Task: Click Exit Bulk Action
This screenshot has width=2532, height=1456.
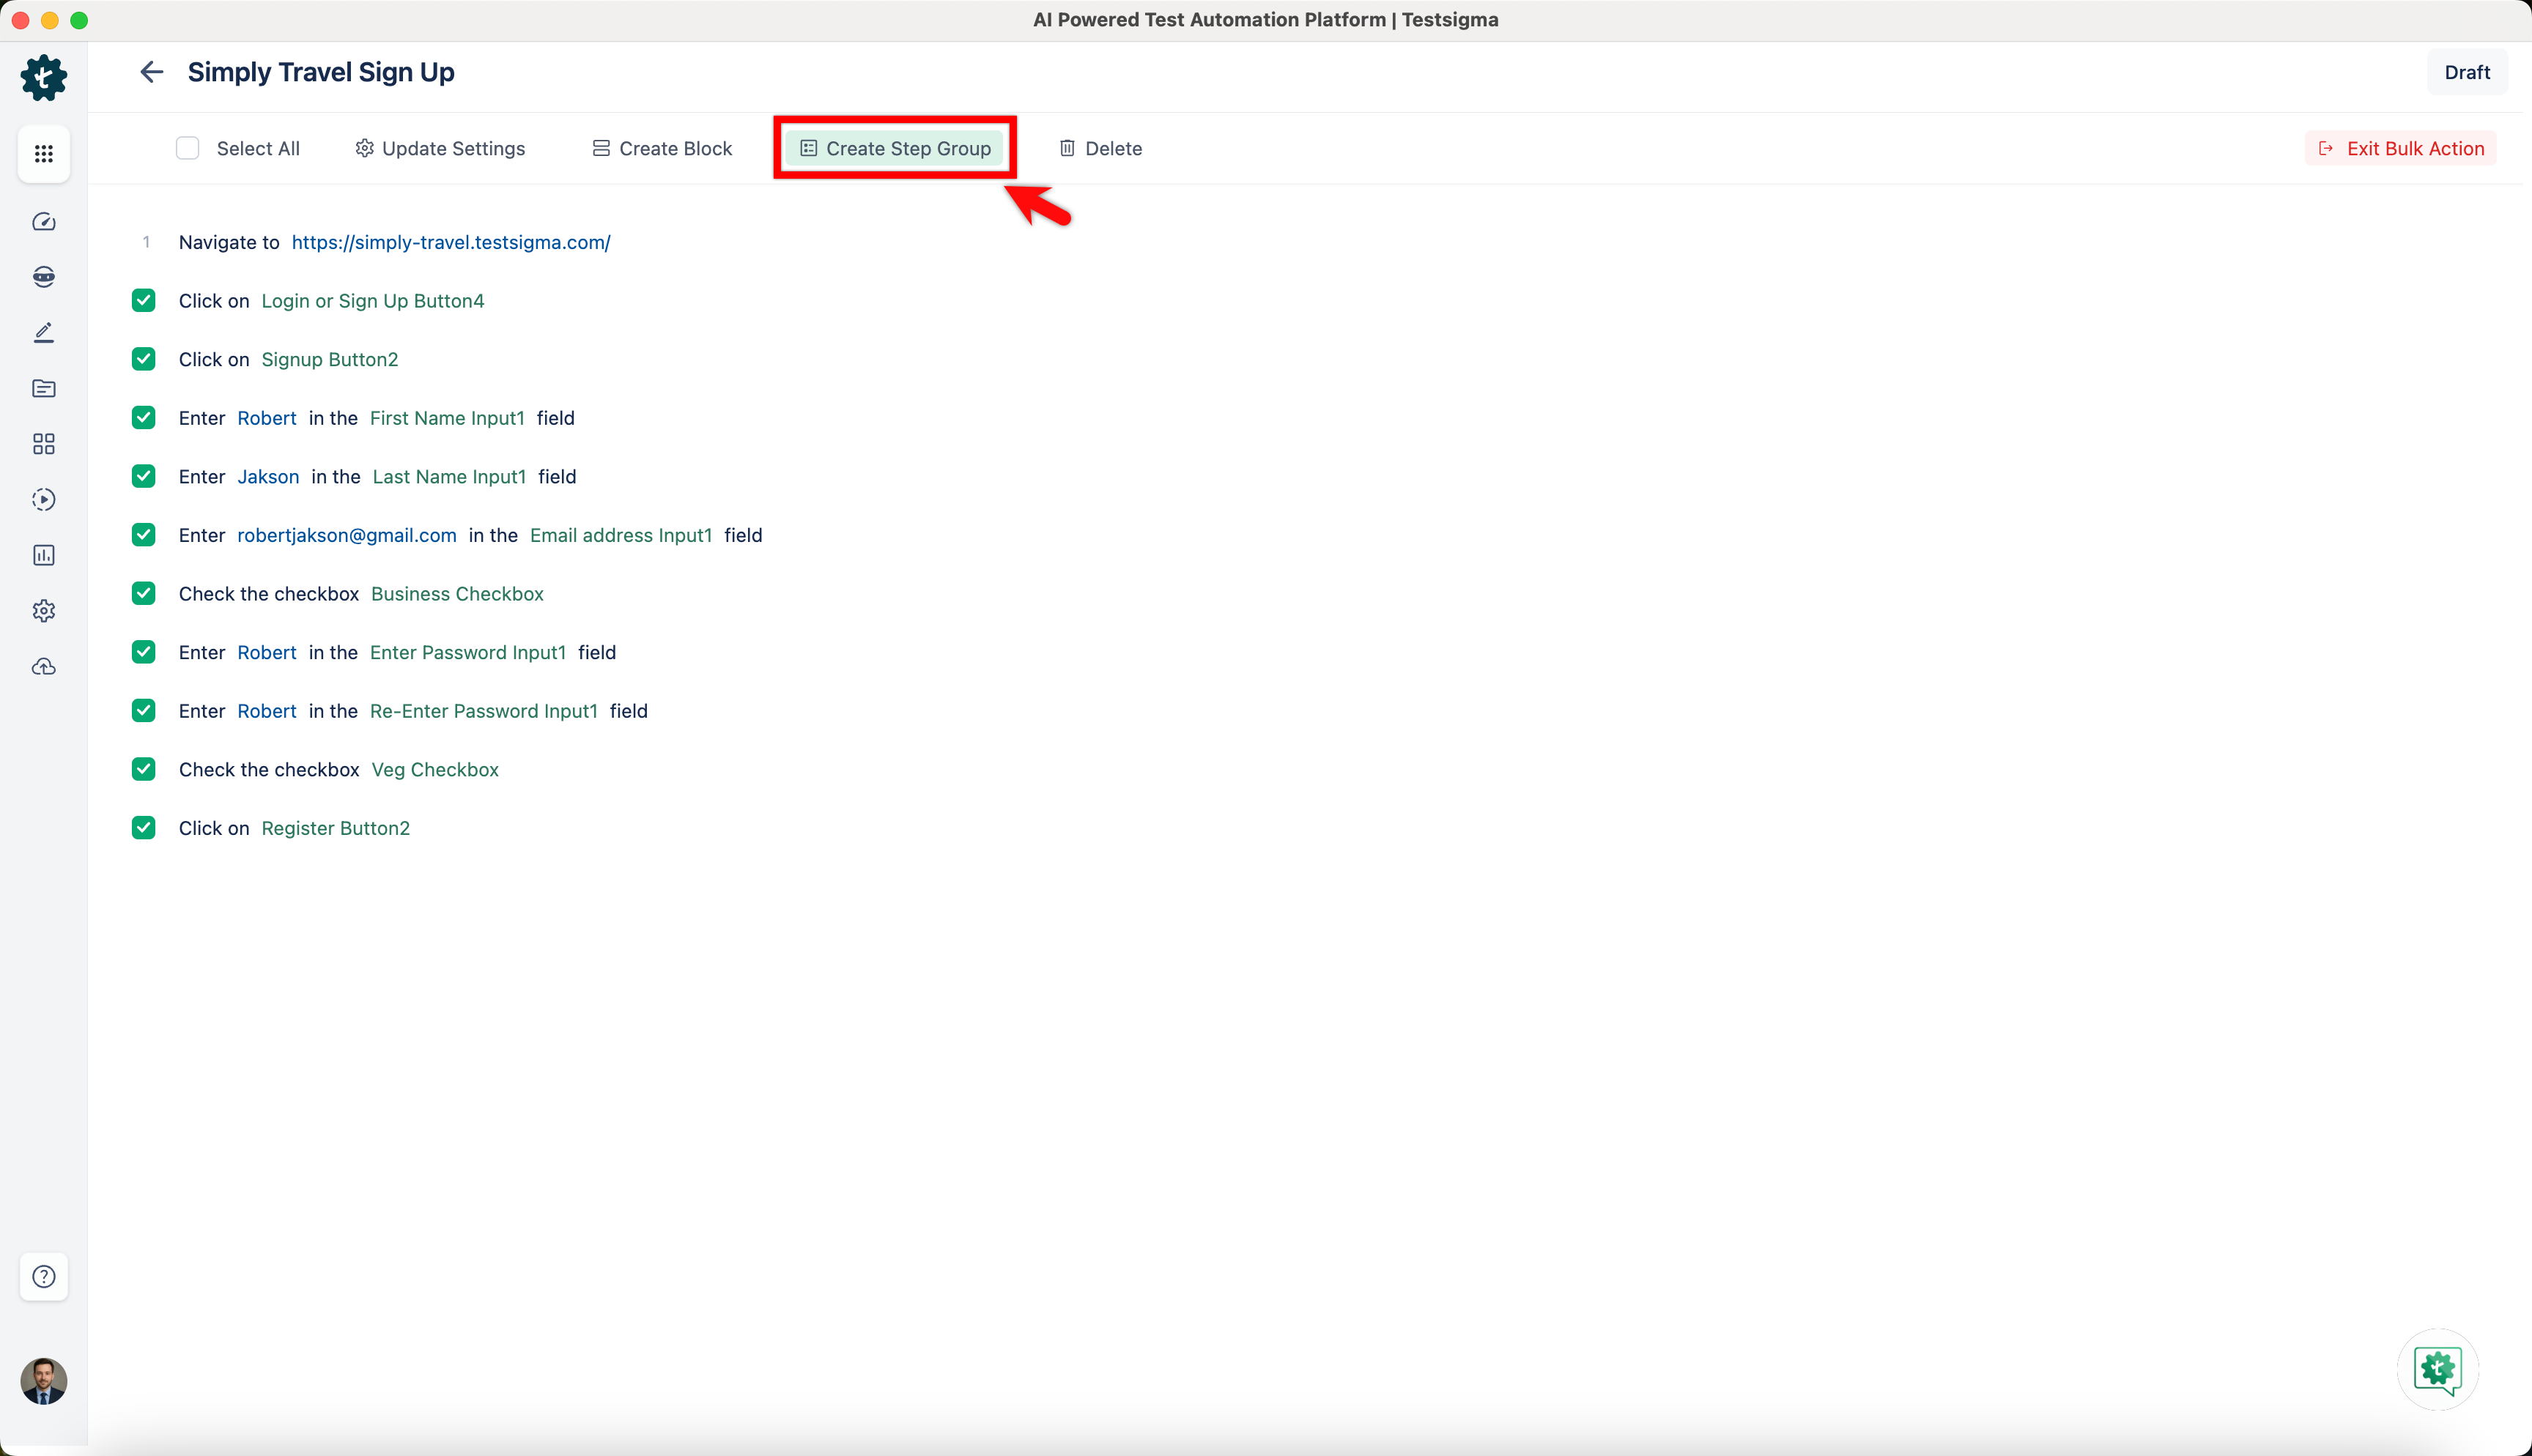Action: (x=2401, y=147)
